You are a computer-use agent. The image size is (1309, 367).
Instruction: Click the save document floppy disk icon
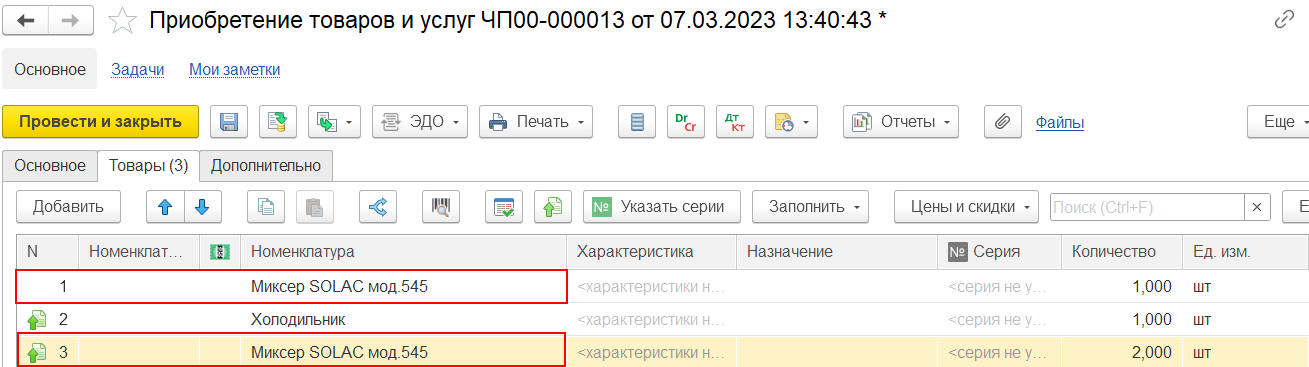(228, 122)
